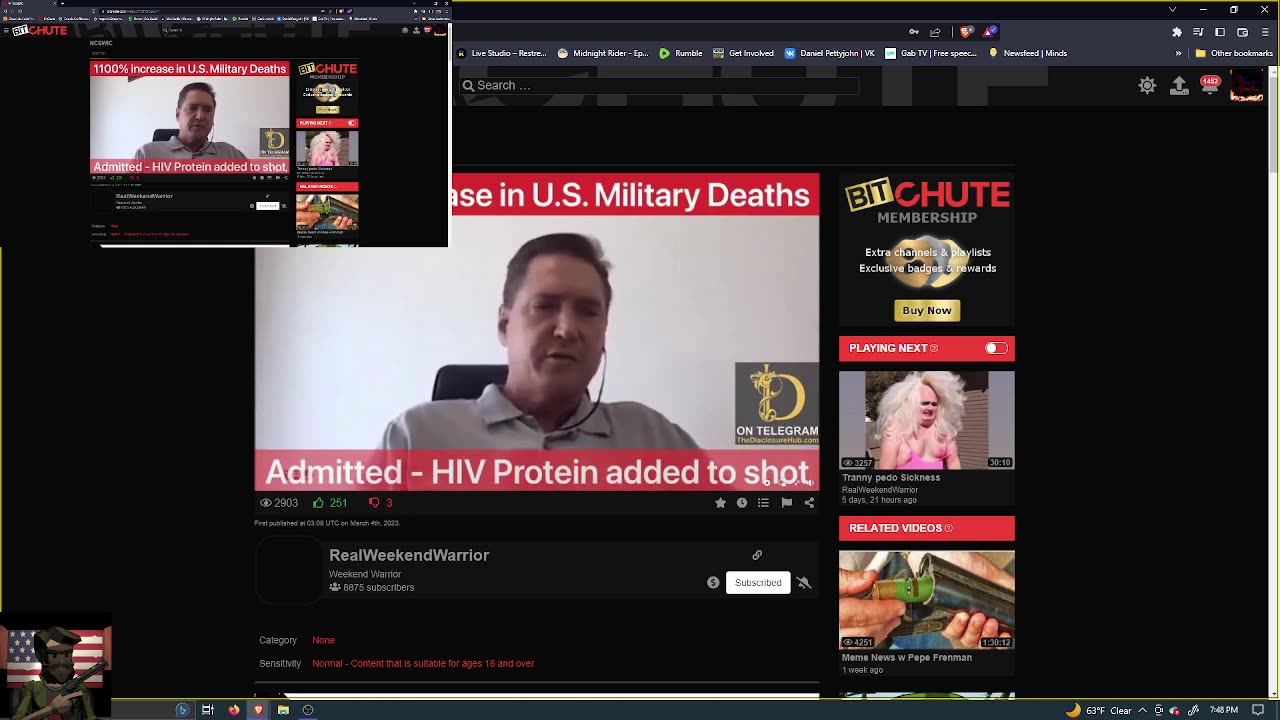Open Task View on taskbar

point(208,710)
